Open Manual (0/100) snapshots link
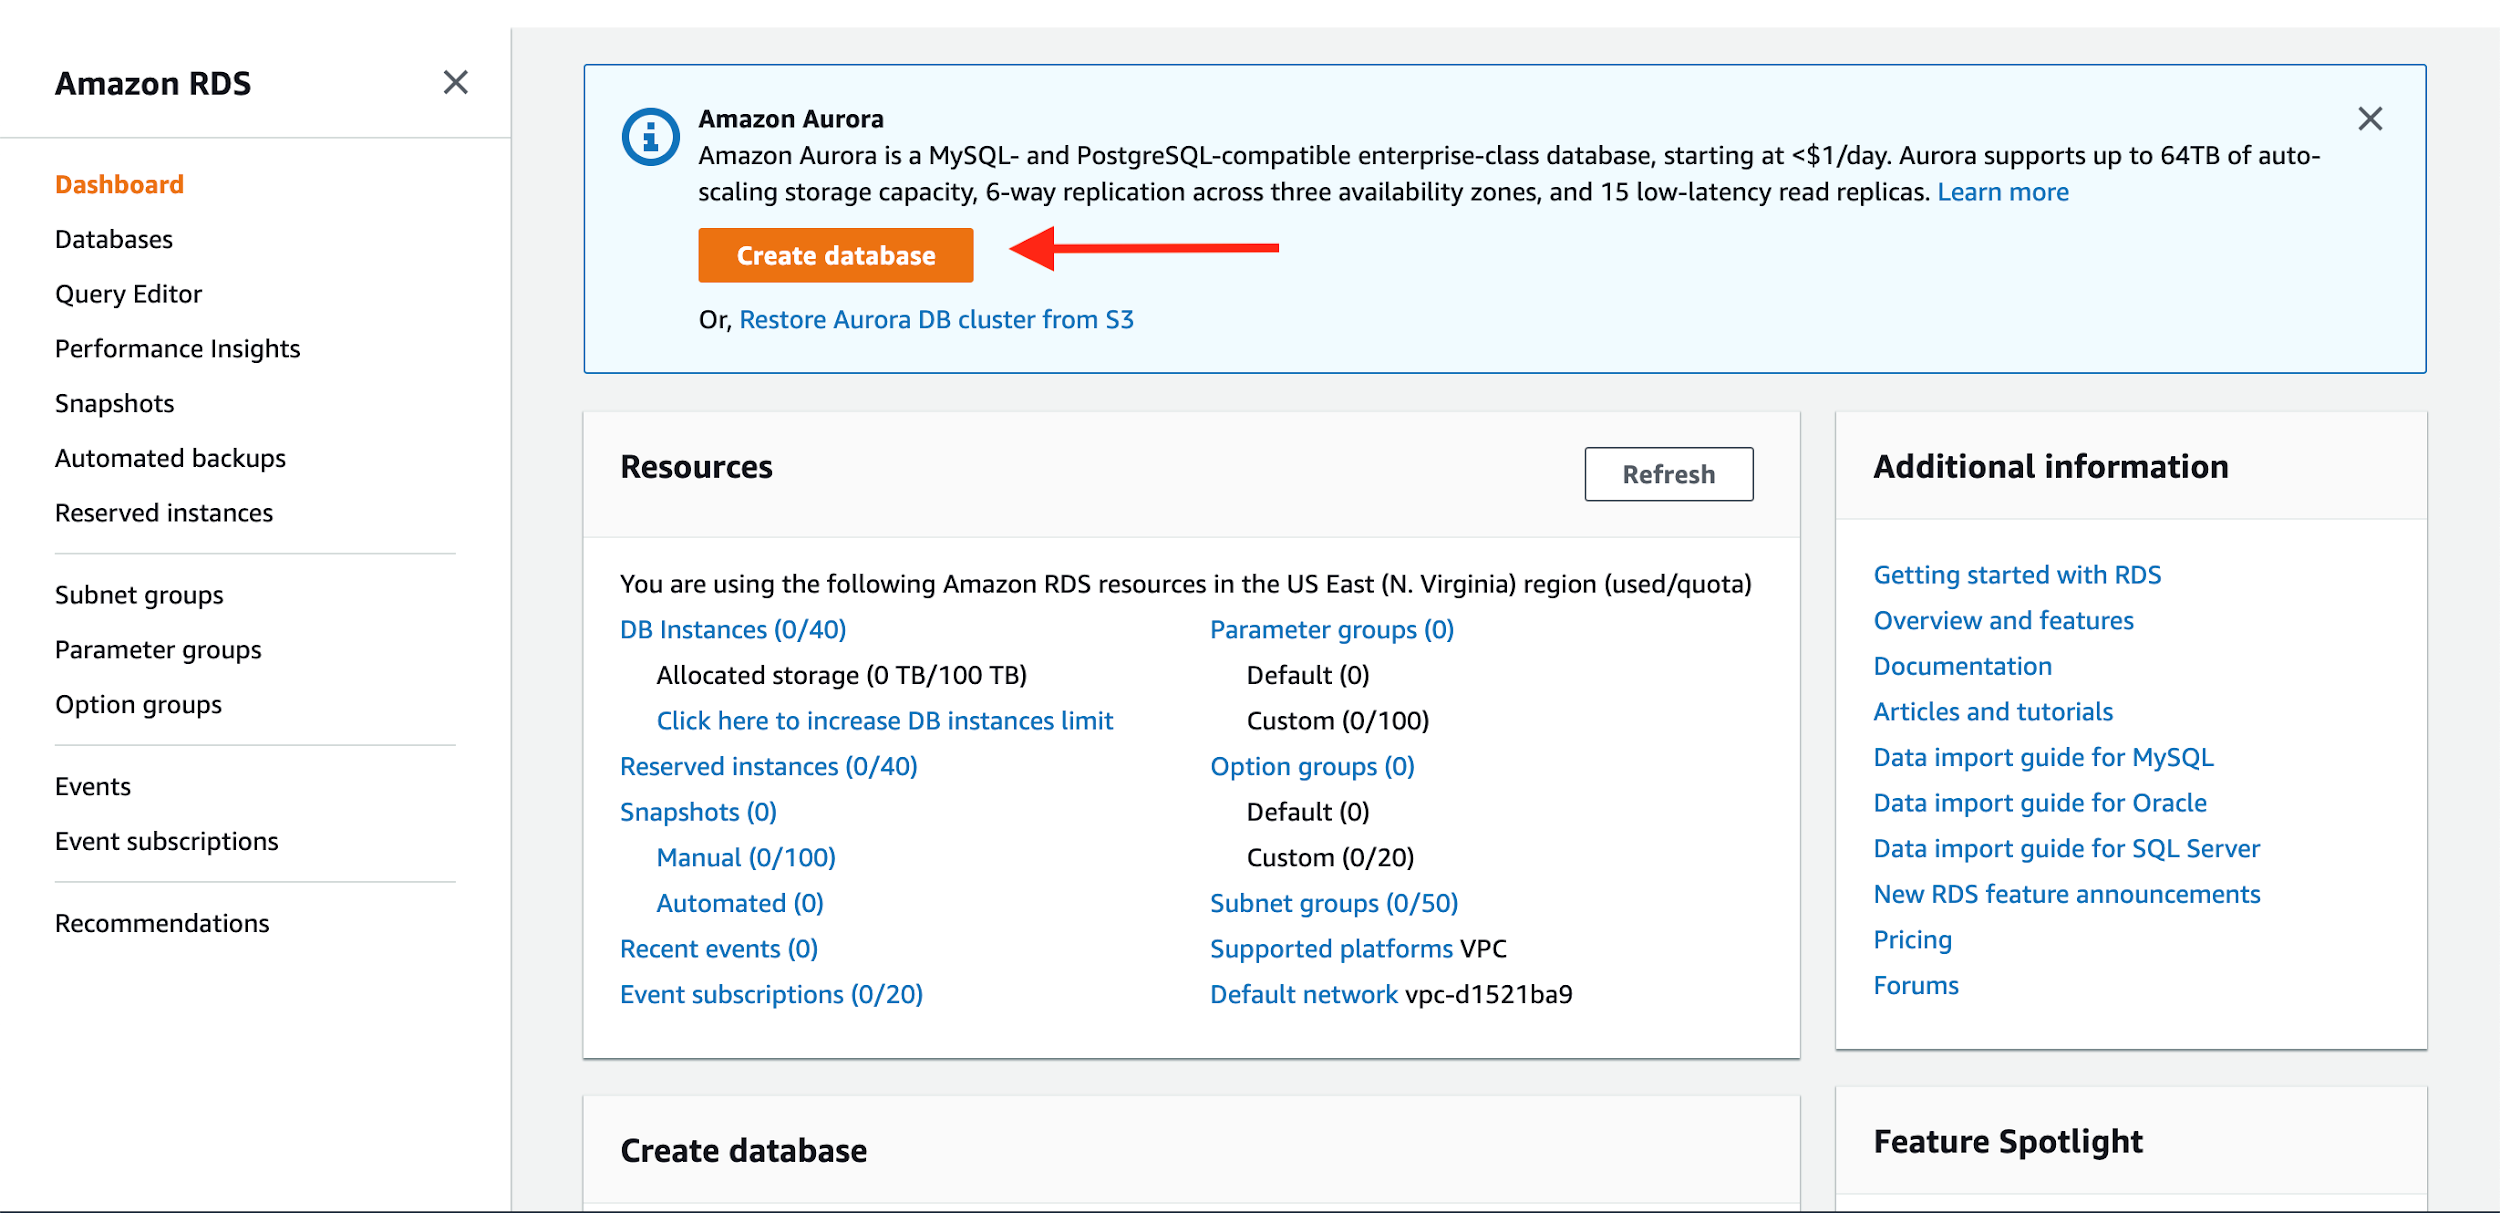This screenshot has width=2500, height=1213. tap(746, 858)
